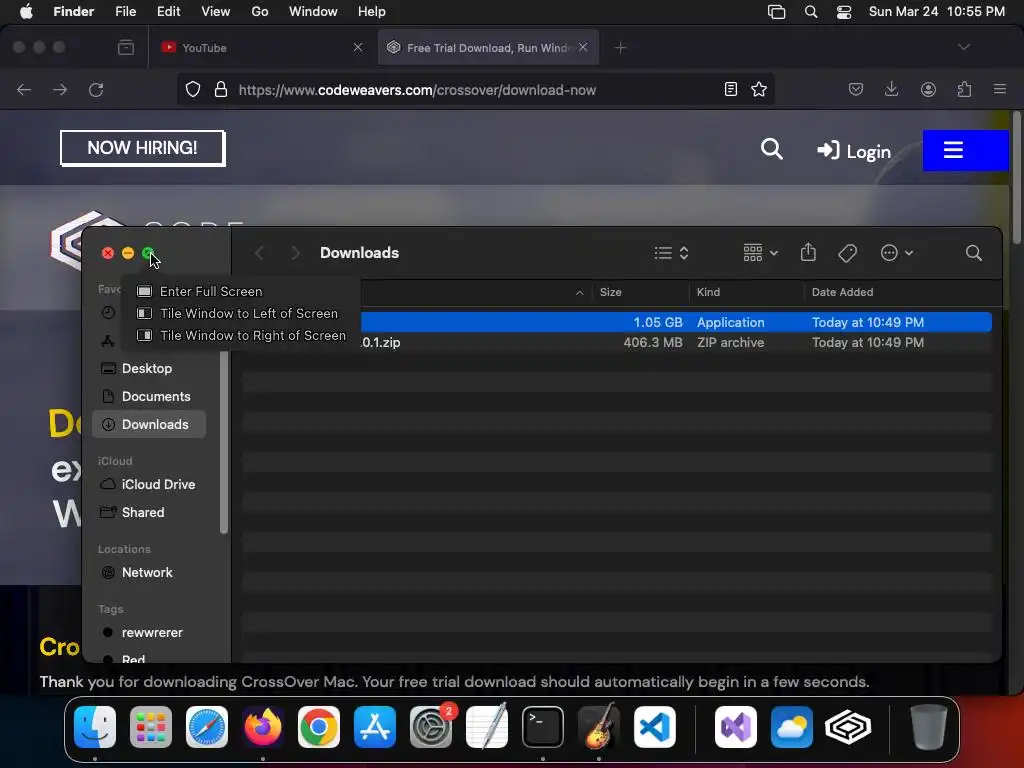Viewport: 1024px width, 768px height.
Task: Open the Window menu in menu bar
Action: pyautogui.click(x=313, y=12)
